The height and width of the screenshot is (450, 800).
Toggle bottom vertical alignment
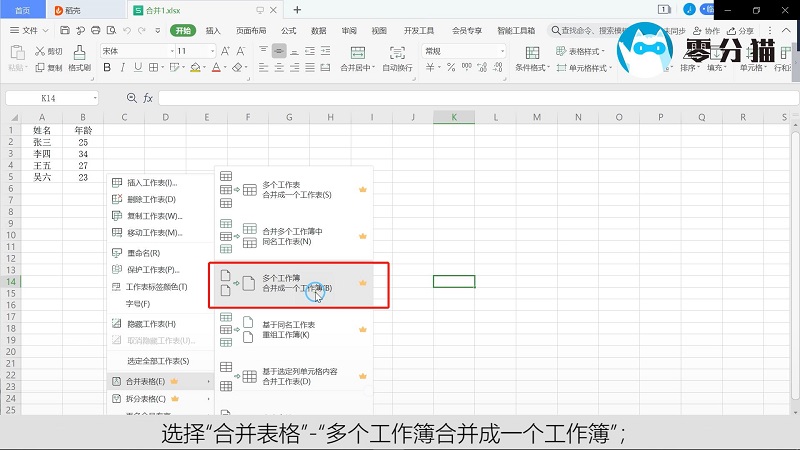tap(294, 51)
